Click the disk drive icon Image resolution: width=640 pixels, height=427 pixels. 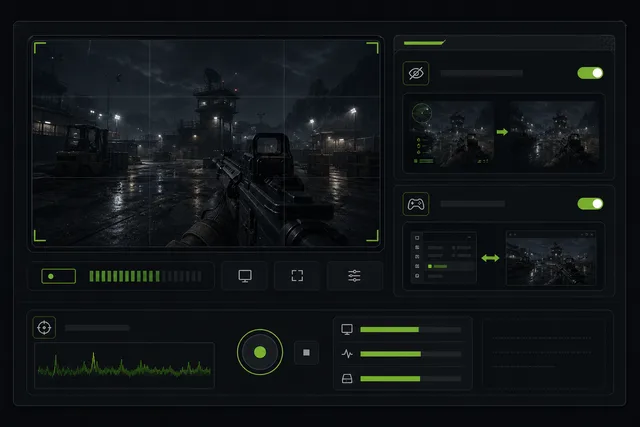pos(347,379)
